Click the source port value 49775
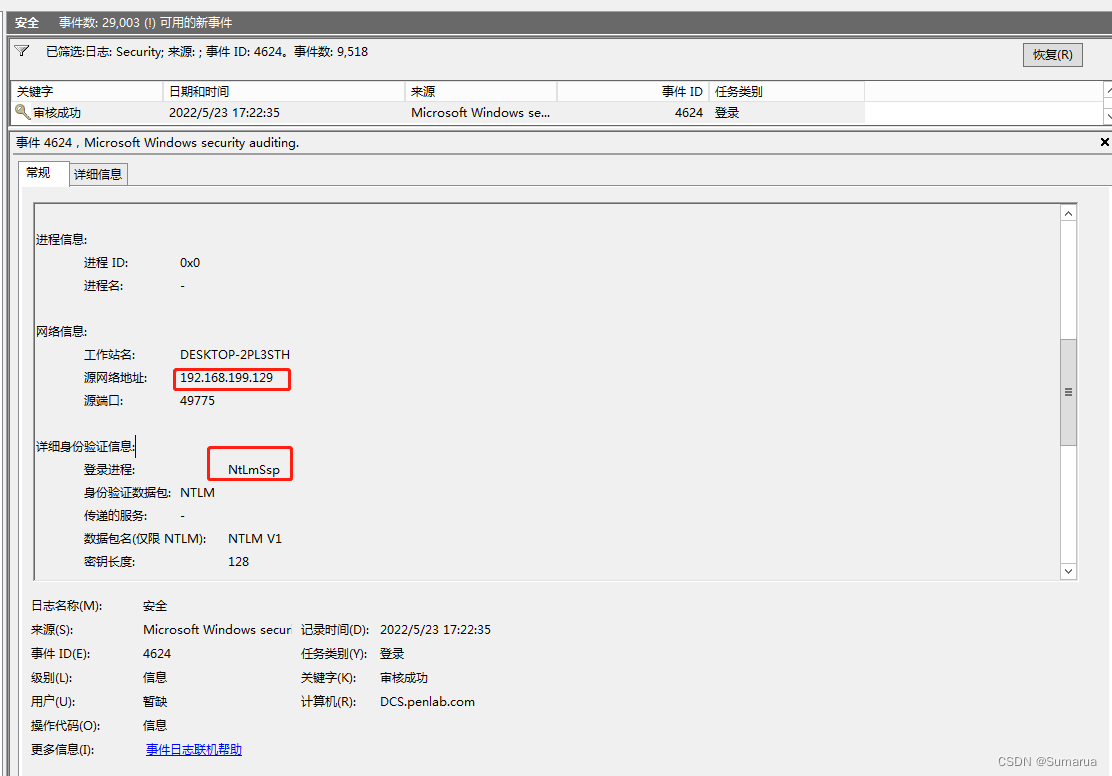Image resolution: width=1112 pixels, height=776 pixels. [197, 401]
